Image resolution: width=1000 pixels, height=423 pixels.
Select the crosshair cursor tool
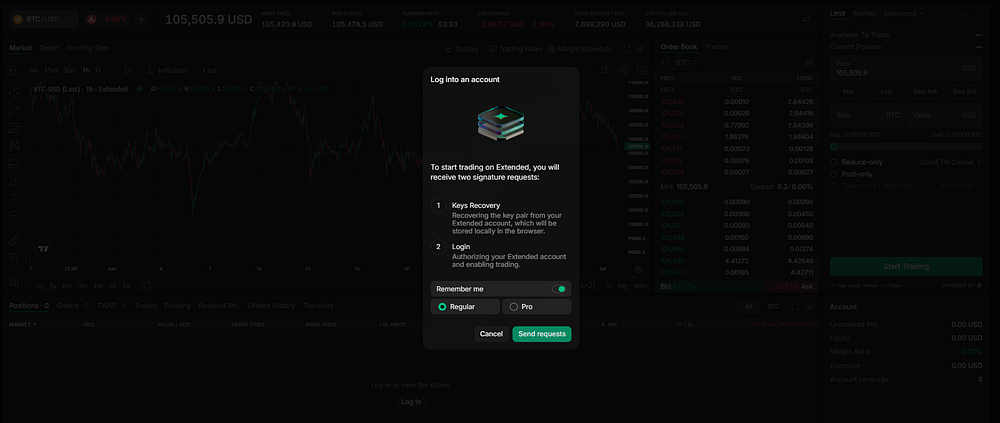[14, 94]
